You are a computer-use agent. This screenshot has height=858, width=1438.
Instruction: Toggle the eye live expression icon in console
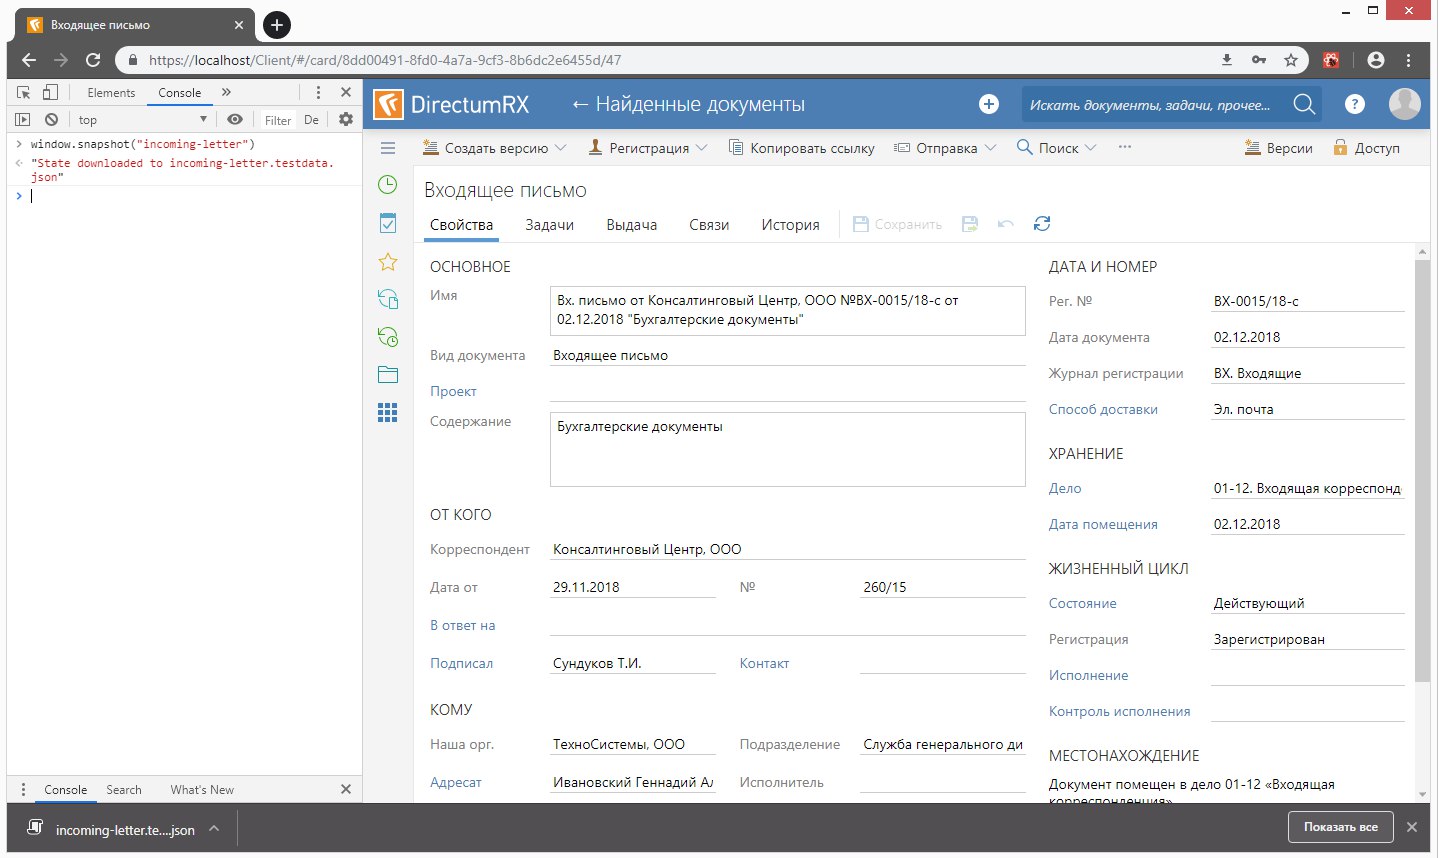(x=235, y=119)
